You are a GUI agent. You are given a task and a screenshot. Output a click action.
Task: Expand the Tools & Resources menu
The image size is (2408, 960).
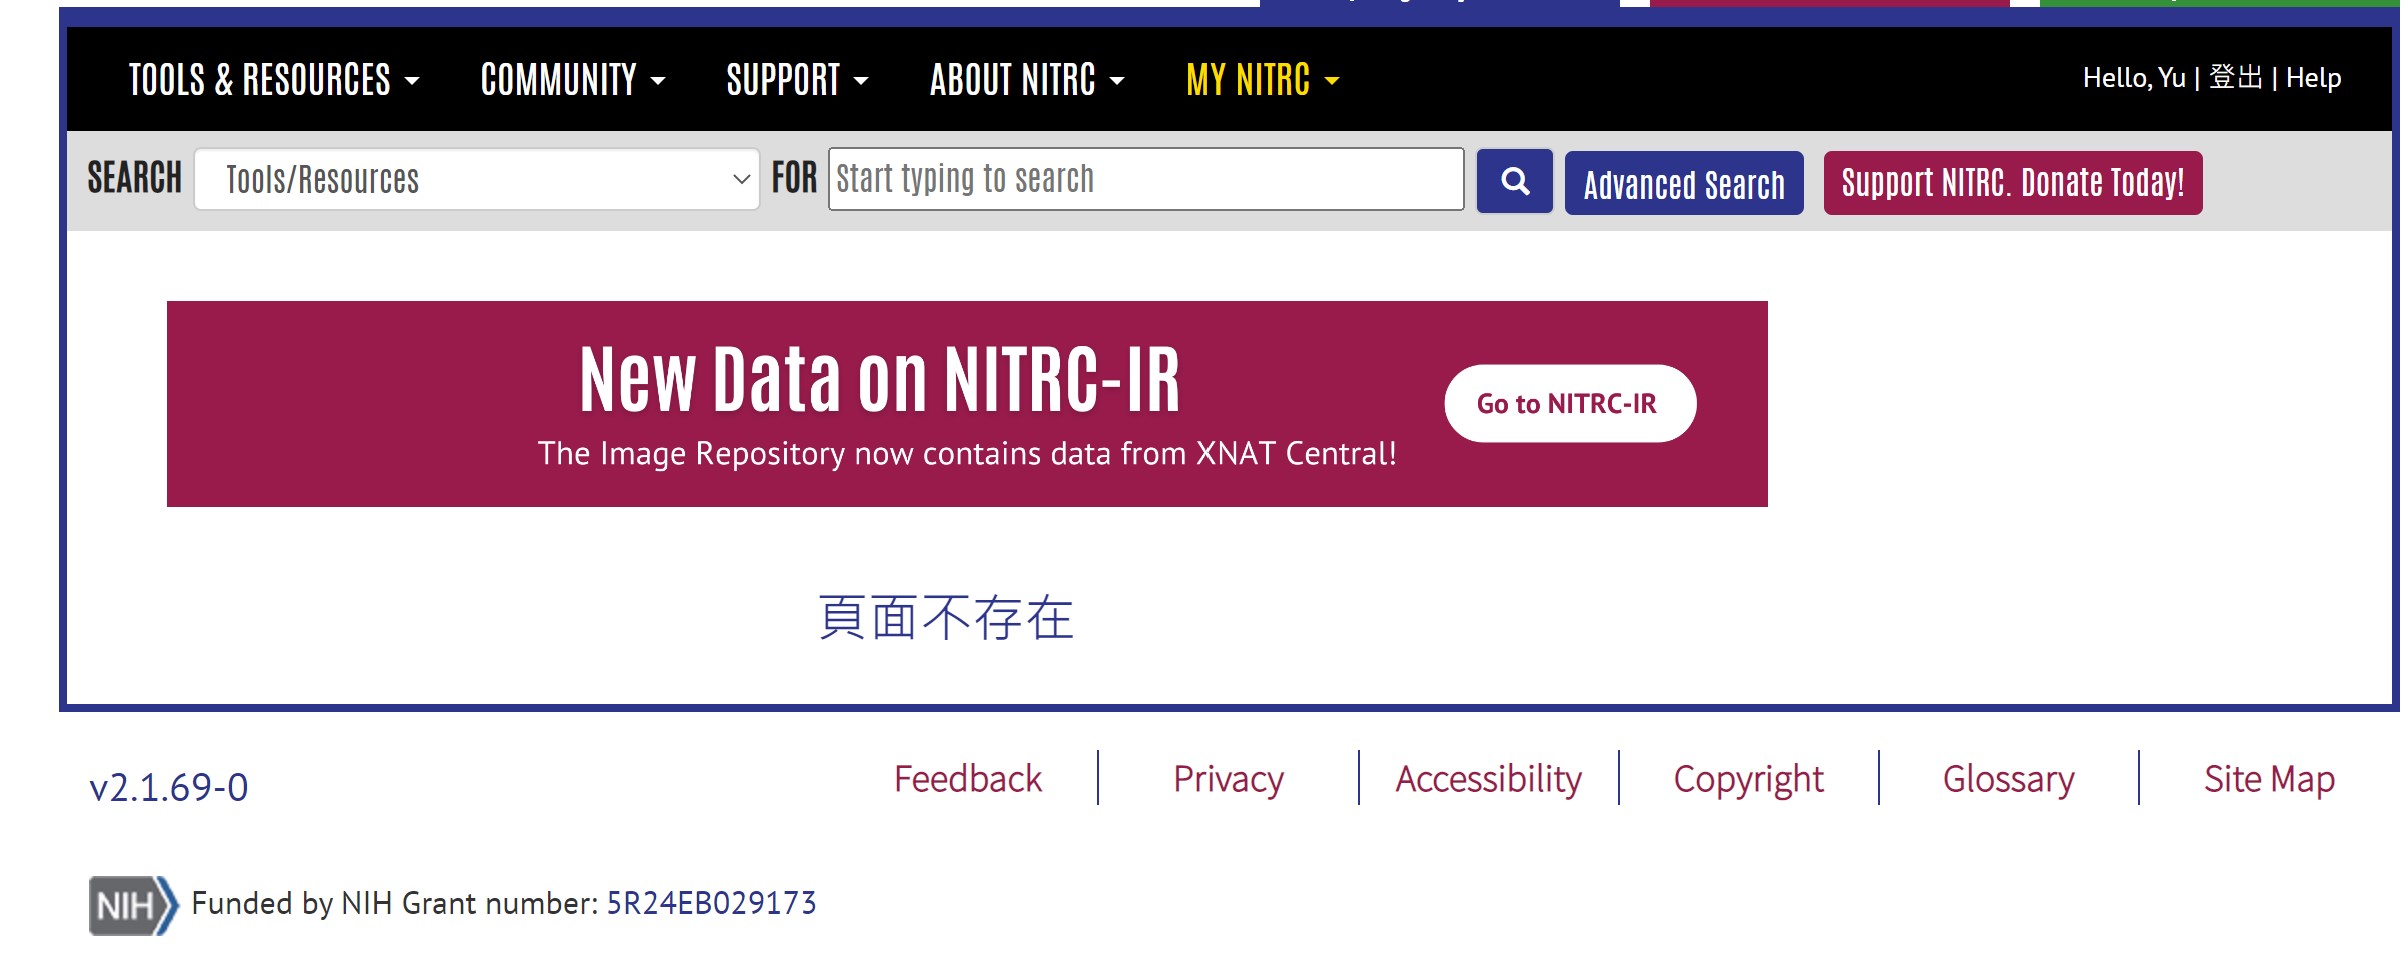(x=273, y=80)
